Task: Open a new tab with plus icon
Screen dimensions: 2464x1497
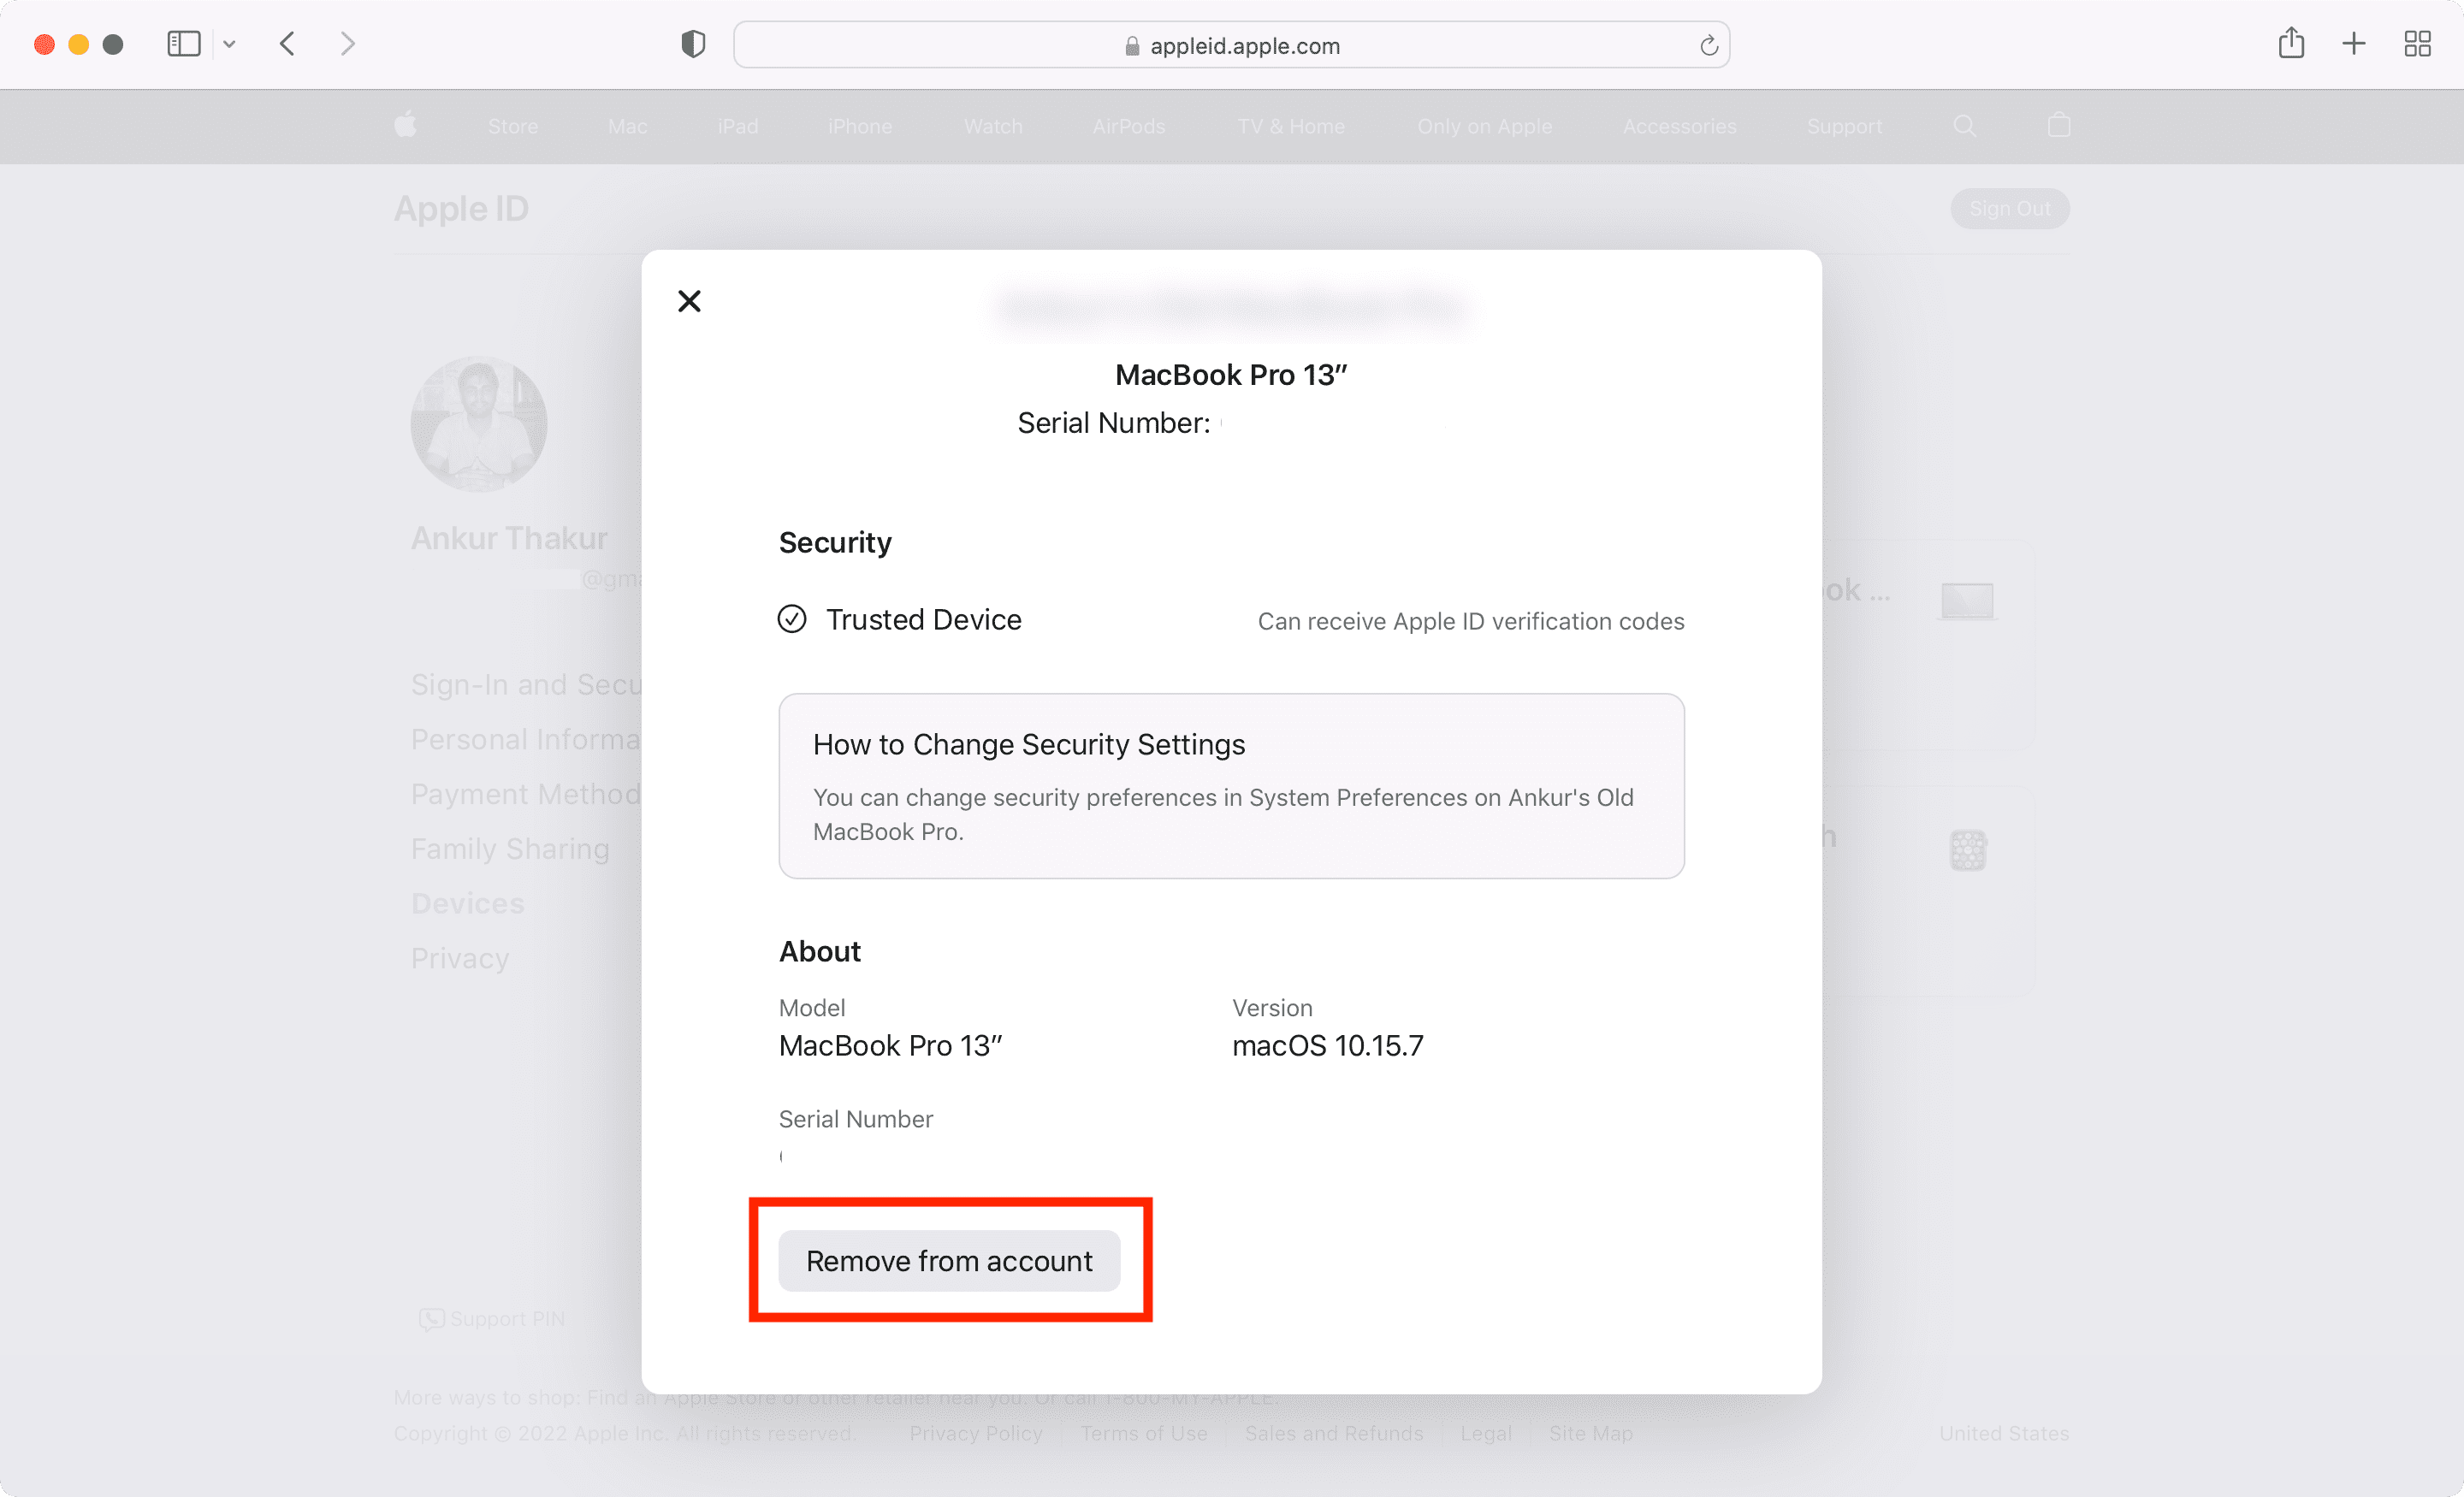Action: [x=2354, y=44]
